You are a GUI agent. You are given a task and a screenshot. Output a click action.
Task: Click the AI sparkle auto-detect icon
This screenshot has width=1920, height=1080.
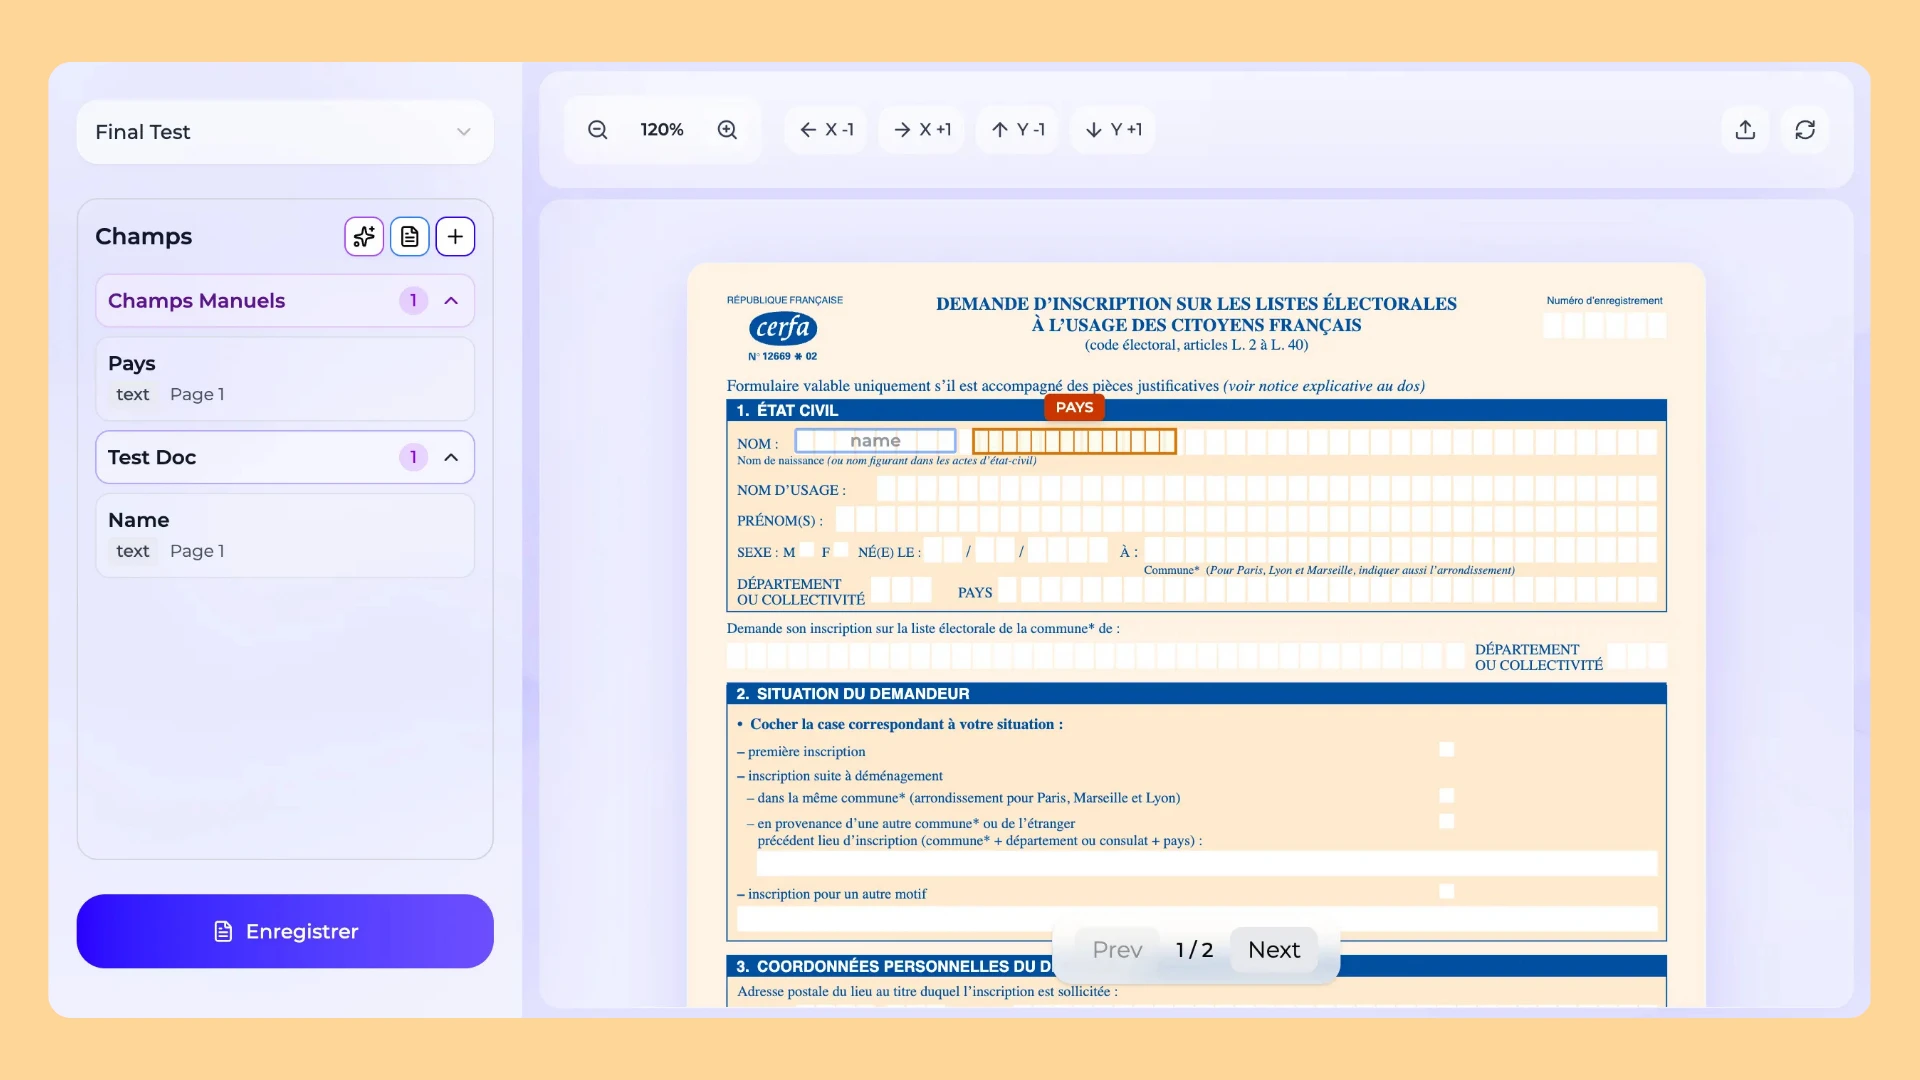click(364, 237)
